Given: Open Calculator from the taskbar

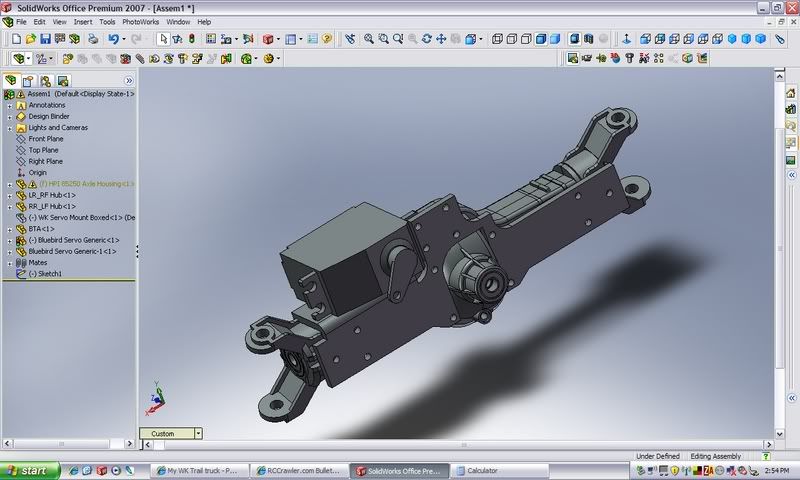Looking at the screenshot, I should pos(500,470).
